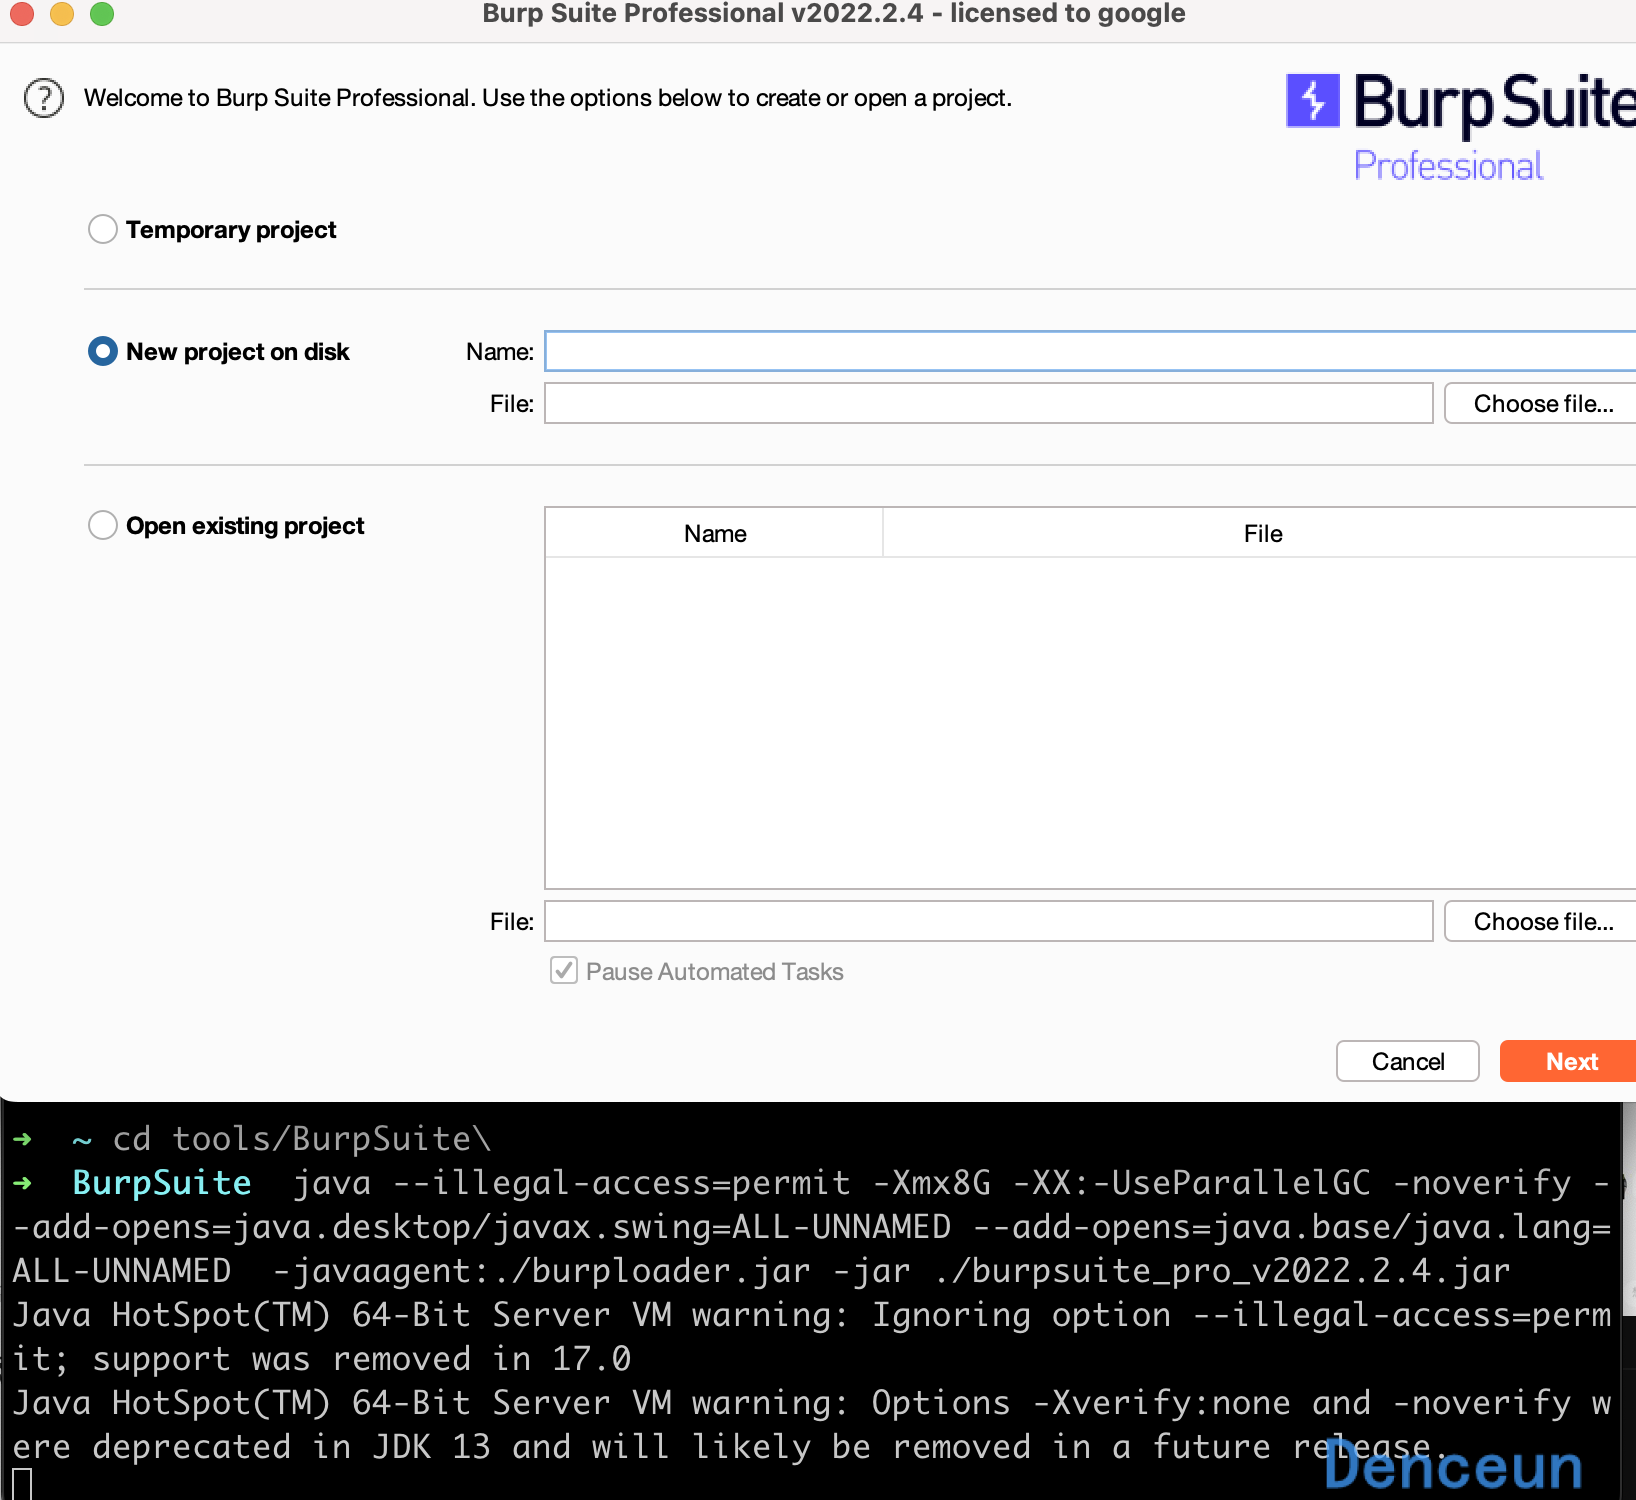Sort project table by File column
The width and height of the screenshot is (1636, 1500).
(x=1261, y=533)
